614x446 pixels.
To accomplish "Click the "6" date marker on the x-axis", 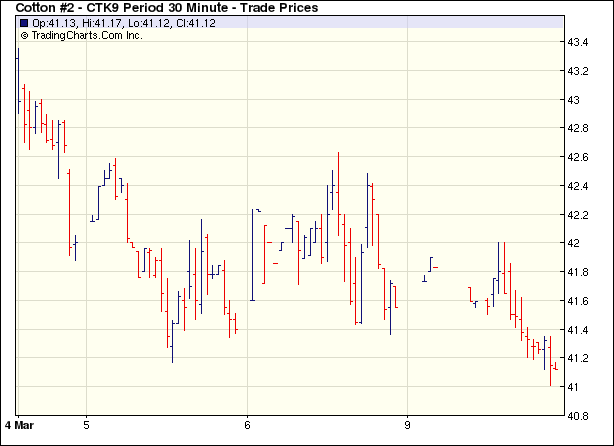I will (x=247, y=426).
